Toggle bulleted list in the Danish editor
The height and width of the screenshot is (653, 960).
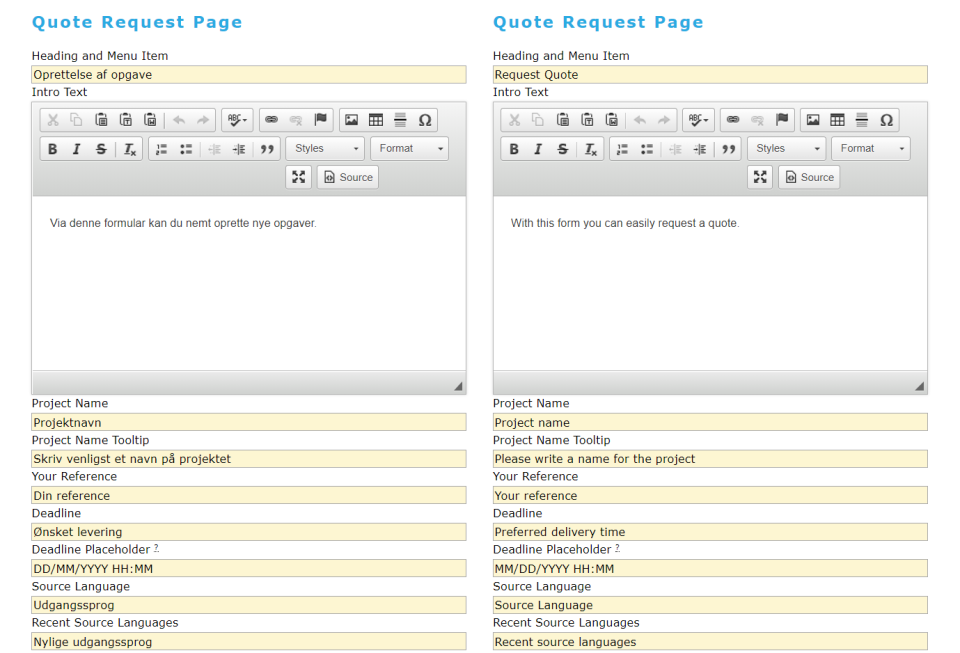(x=186, y=149)
